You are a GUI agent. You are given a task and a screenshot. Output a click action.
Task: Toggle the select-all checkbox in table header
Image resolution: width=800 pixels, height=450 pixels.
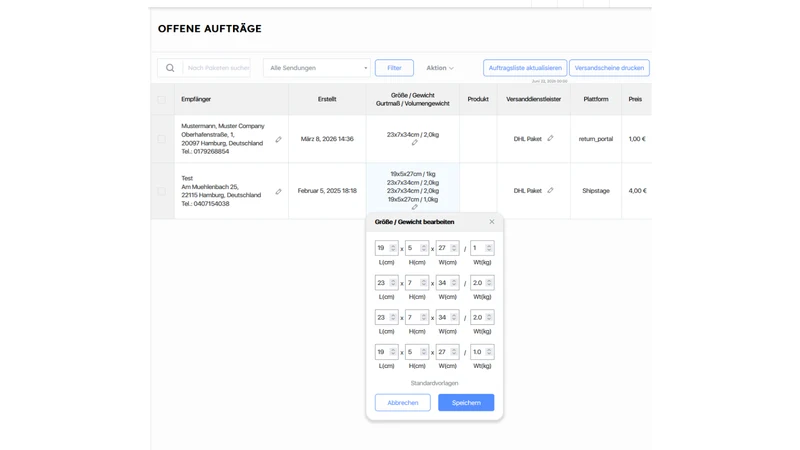(x=162, y=99)
